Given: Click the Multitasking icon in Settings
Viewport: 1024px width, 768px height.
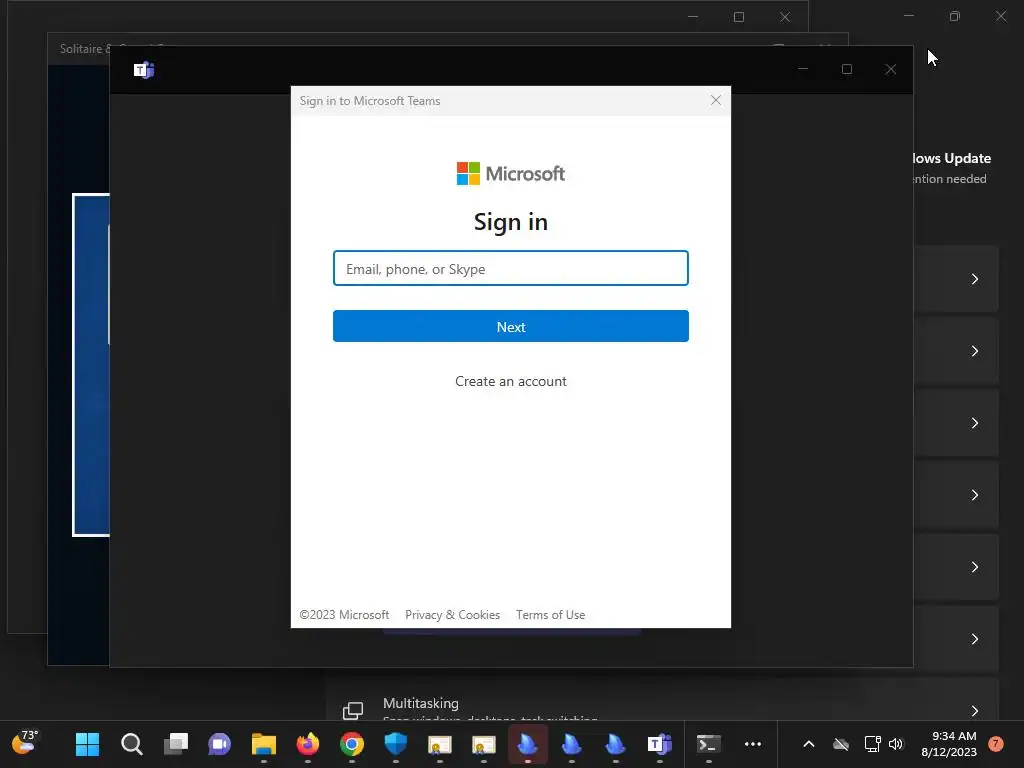Looking at the screenshot, I should tap(353, 710).
